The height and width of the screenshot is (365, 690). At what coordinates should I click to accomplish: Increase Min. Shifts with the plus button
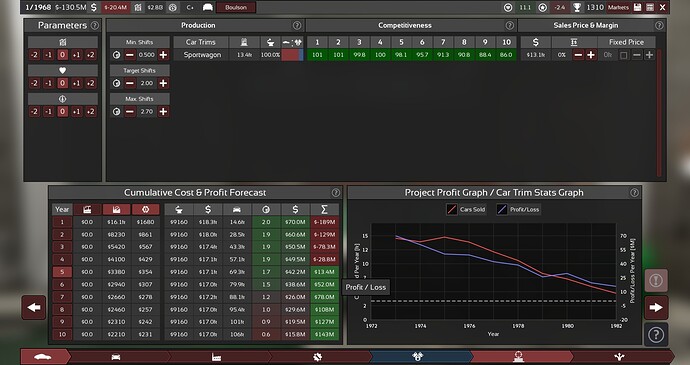click(163, 55)
